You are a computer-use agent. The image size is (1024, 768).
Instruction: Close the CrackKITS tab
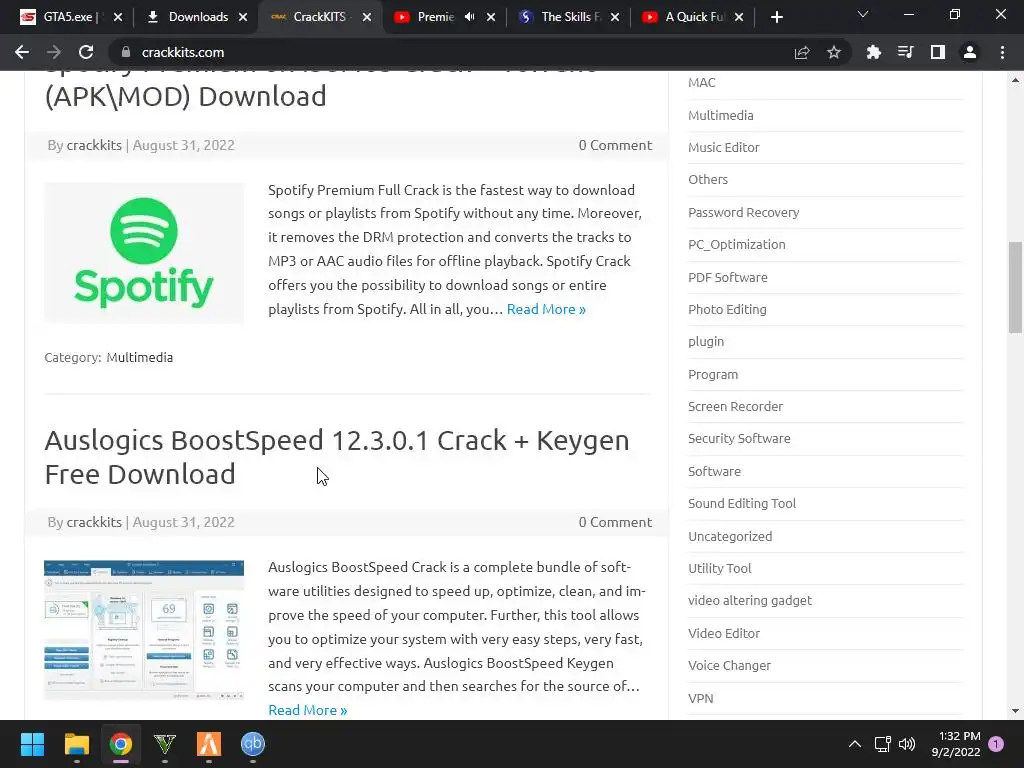367,18
